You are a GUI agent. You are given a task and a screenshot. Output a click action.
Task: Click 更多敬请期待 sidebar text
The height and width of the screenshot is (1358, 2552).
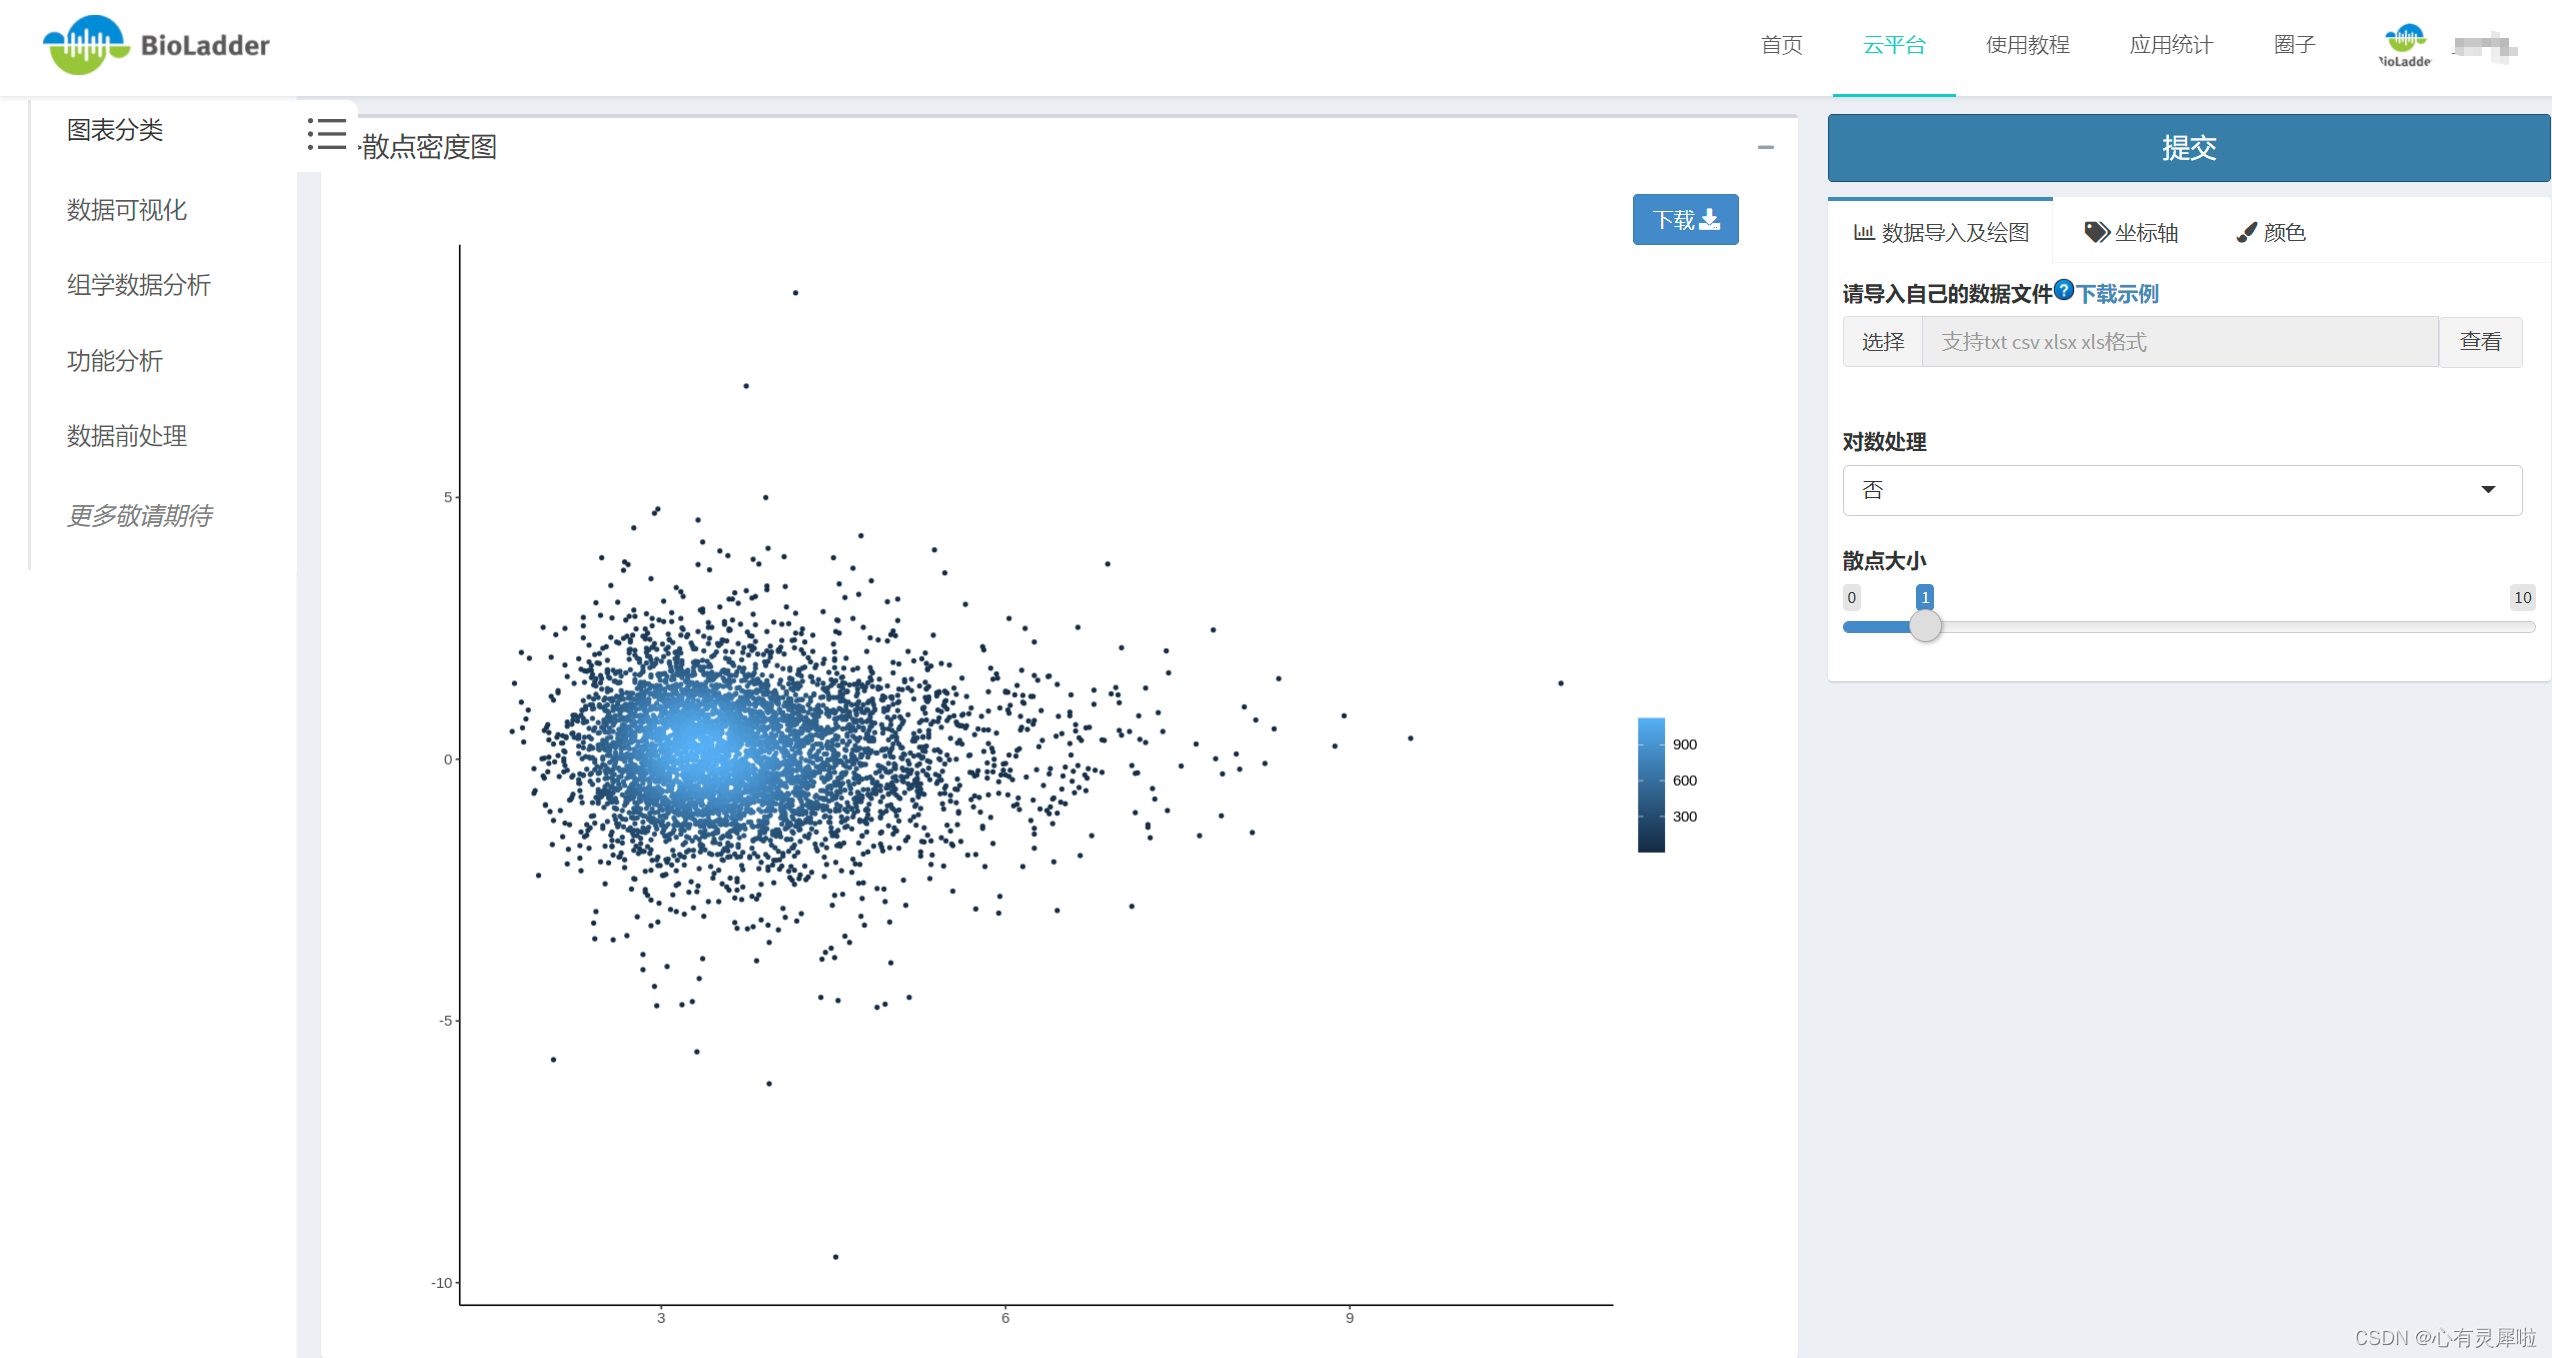(x=139, y=516)
